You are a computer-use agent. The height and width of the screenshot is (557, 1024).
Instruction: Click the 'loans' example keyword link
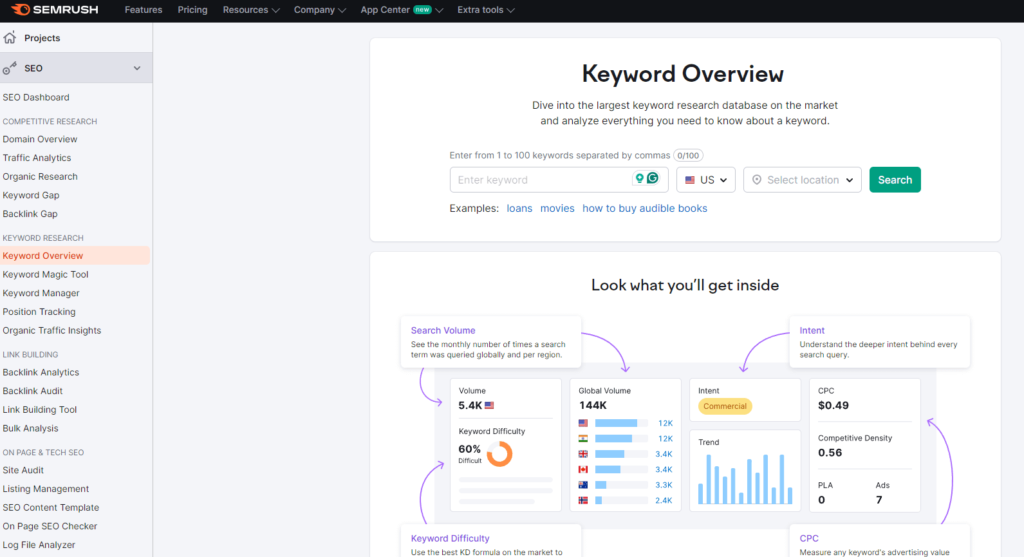tap(519, 208)
